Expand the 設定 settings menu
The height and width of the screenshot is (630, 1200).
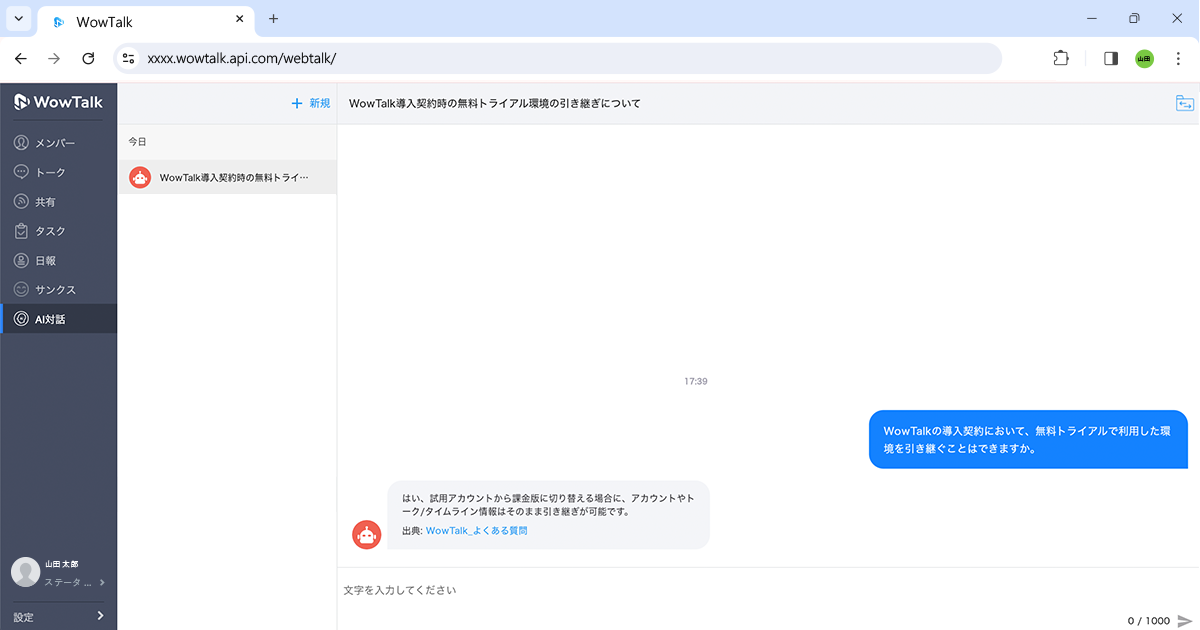tap(58, 616)
